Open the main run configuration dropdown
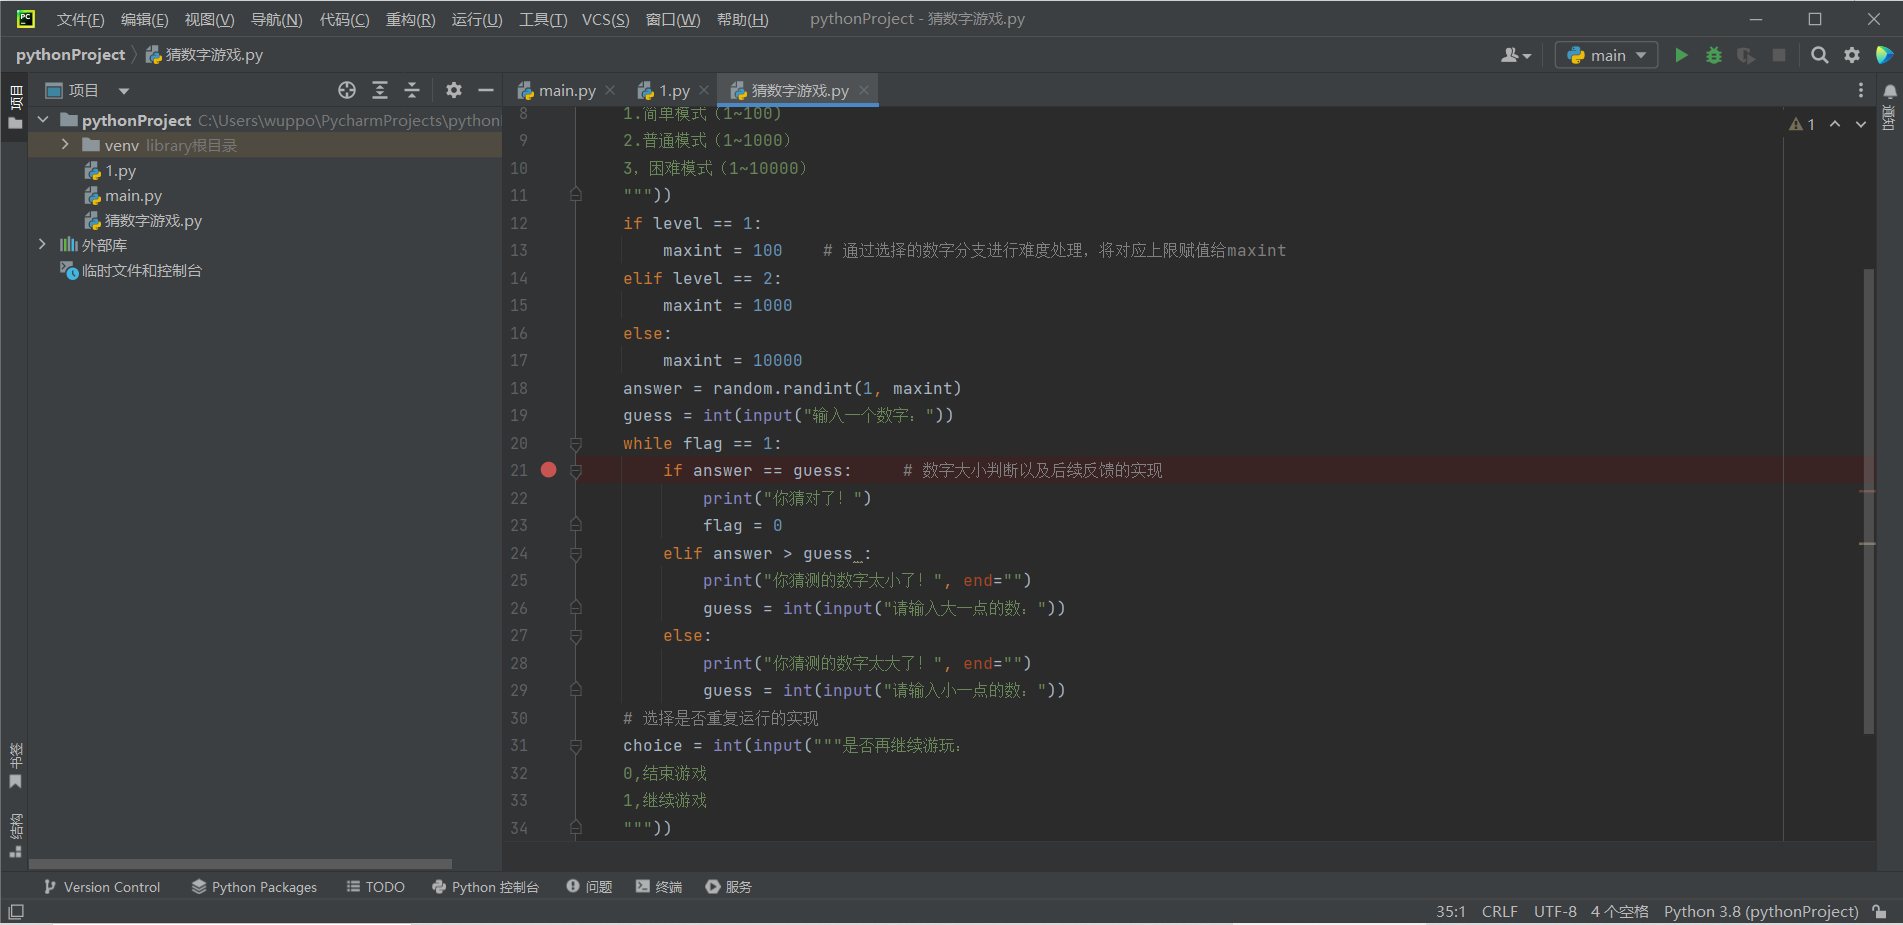 pos(1606,55)
